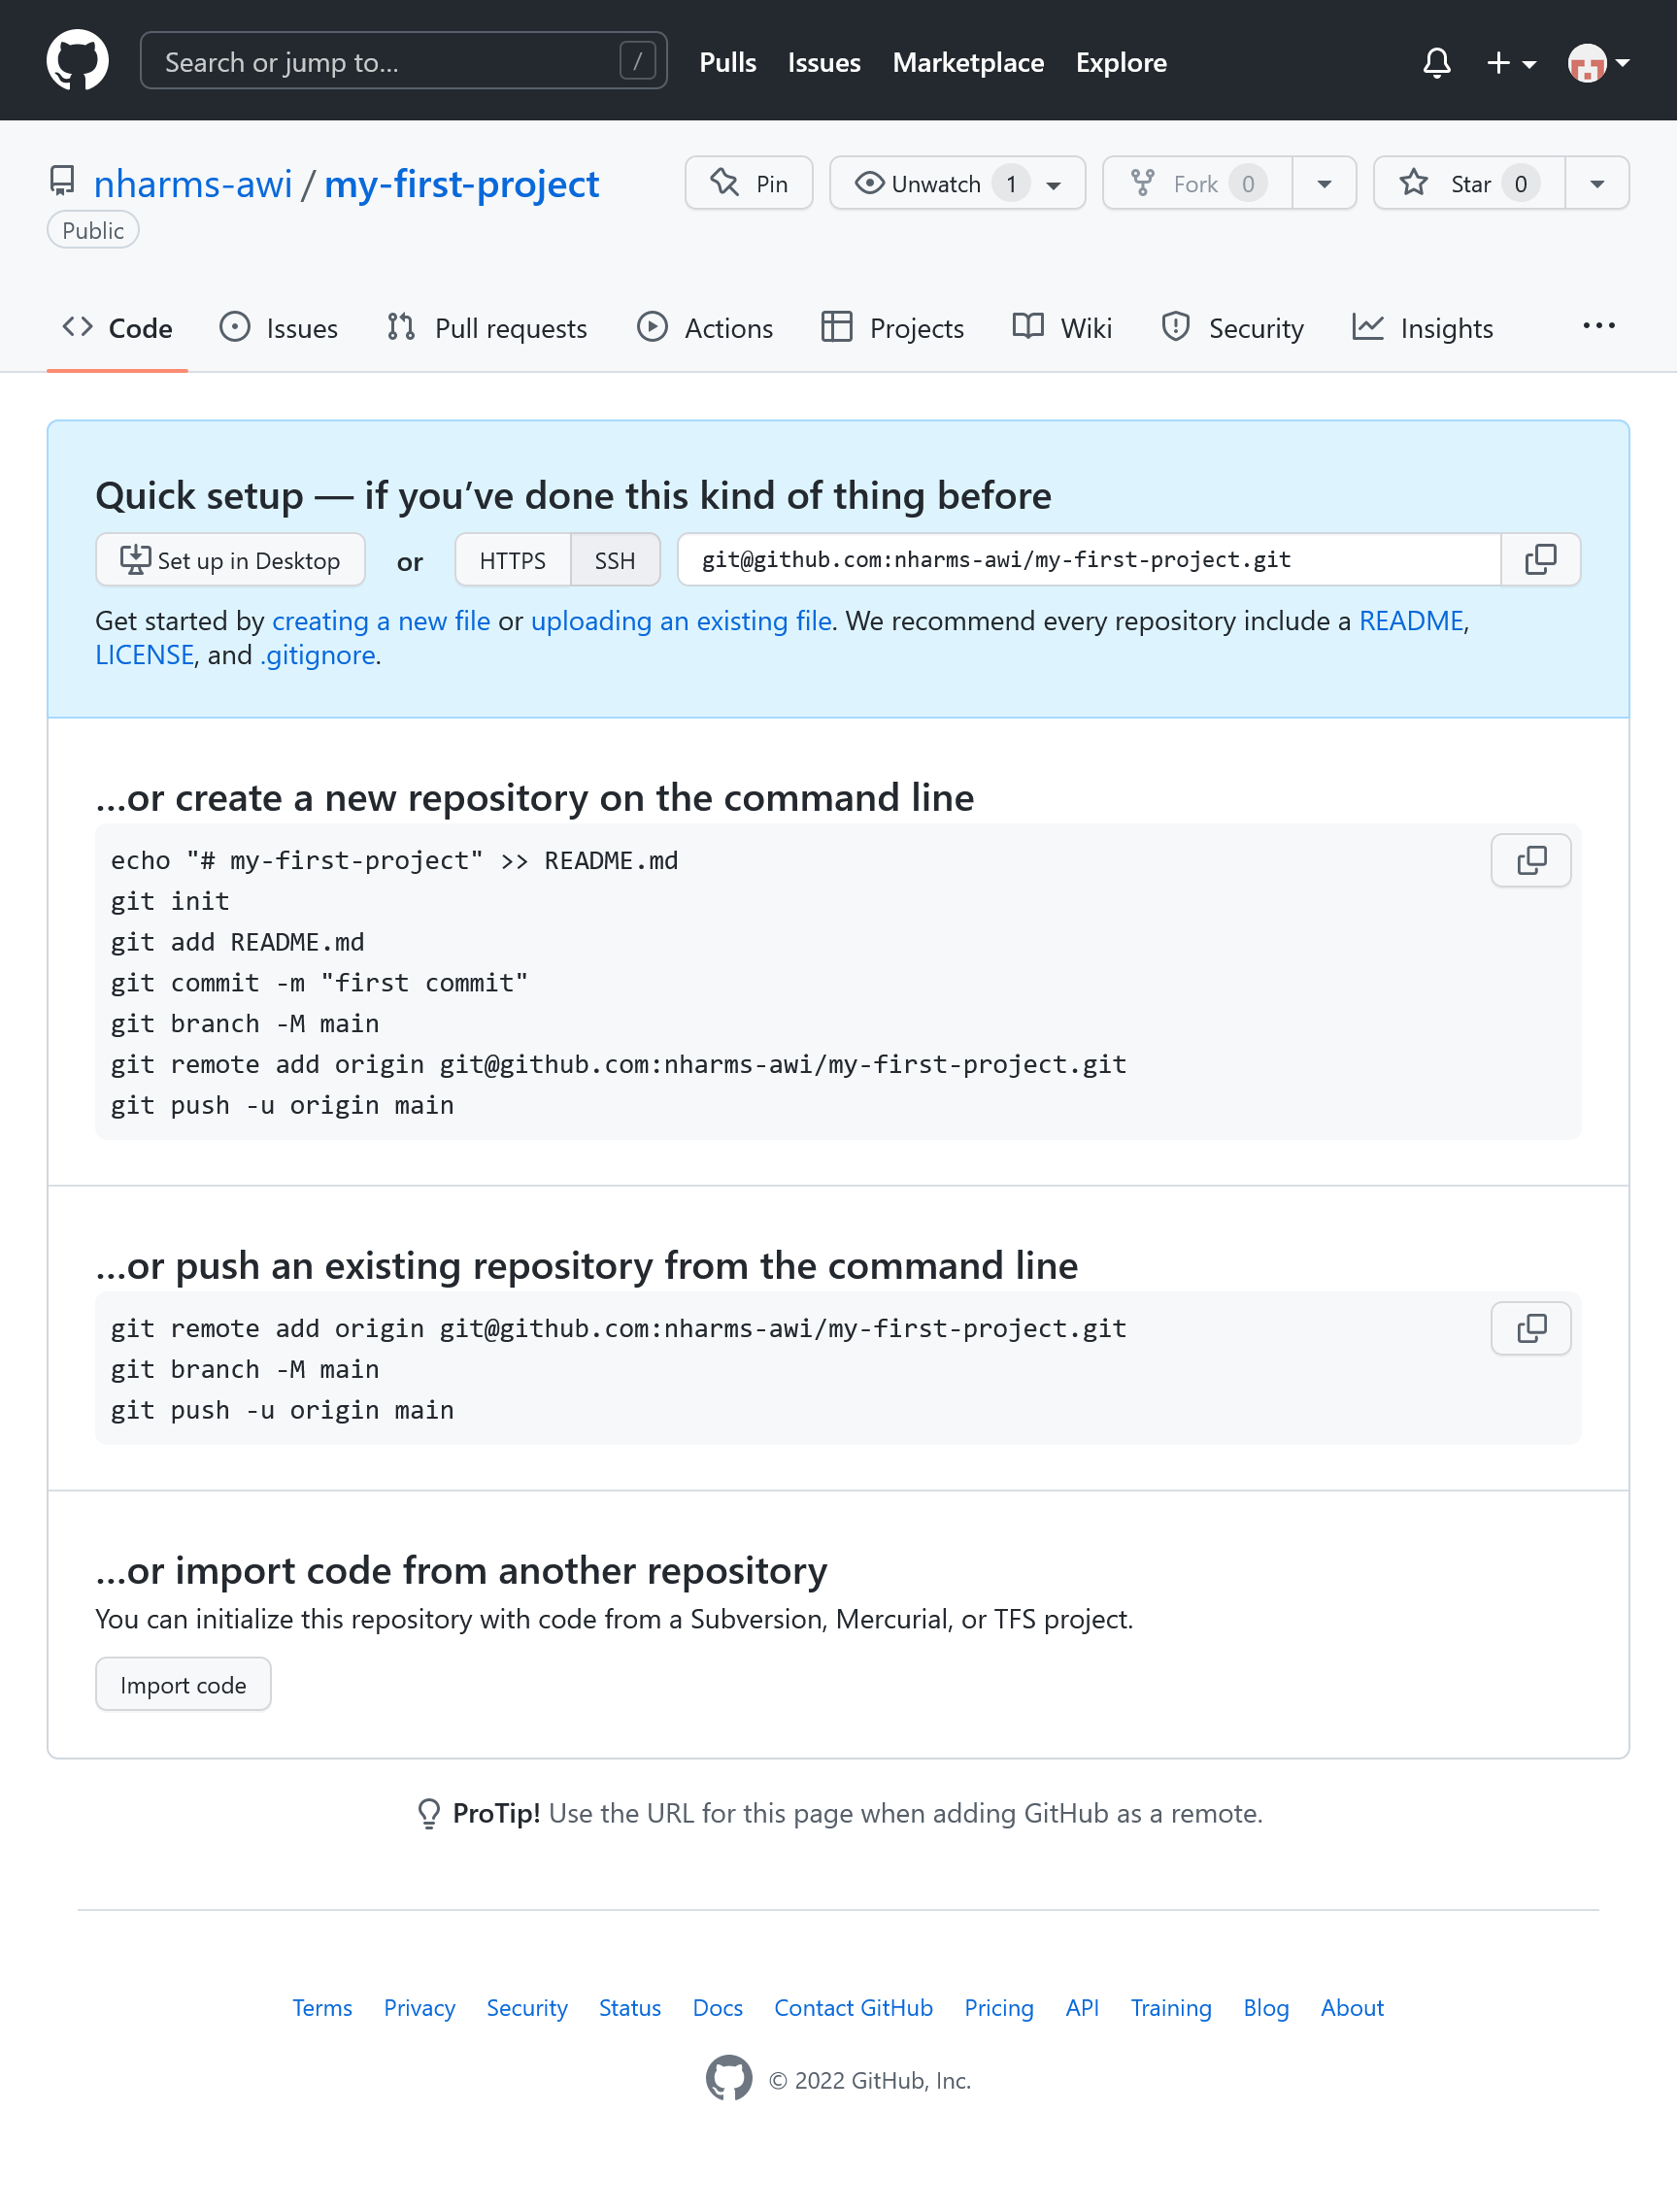Click the Public visibility badge
Viewport: 1678px width, 2212px height.
point(93,230)
